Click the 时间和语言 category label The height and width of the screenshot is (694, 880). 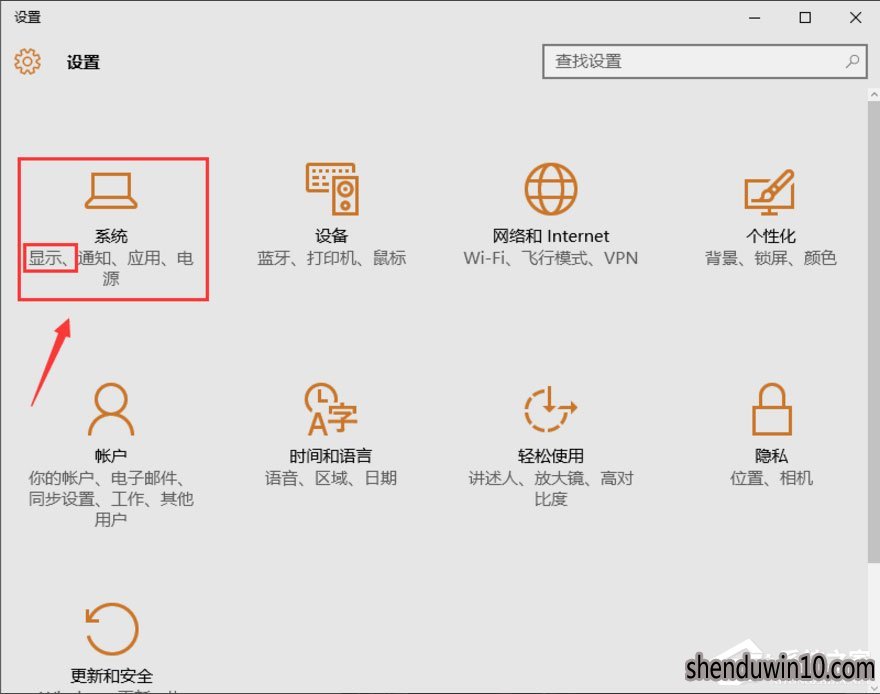point(331,456)
